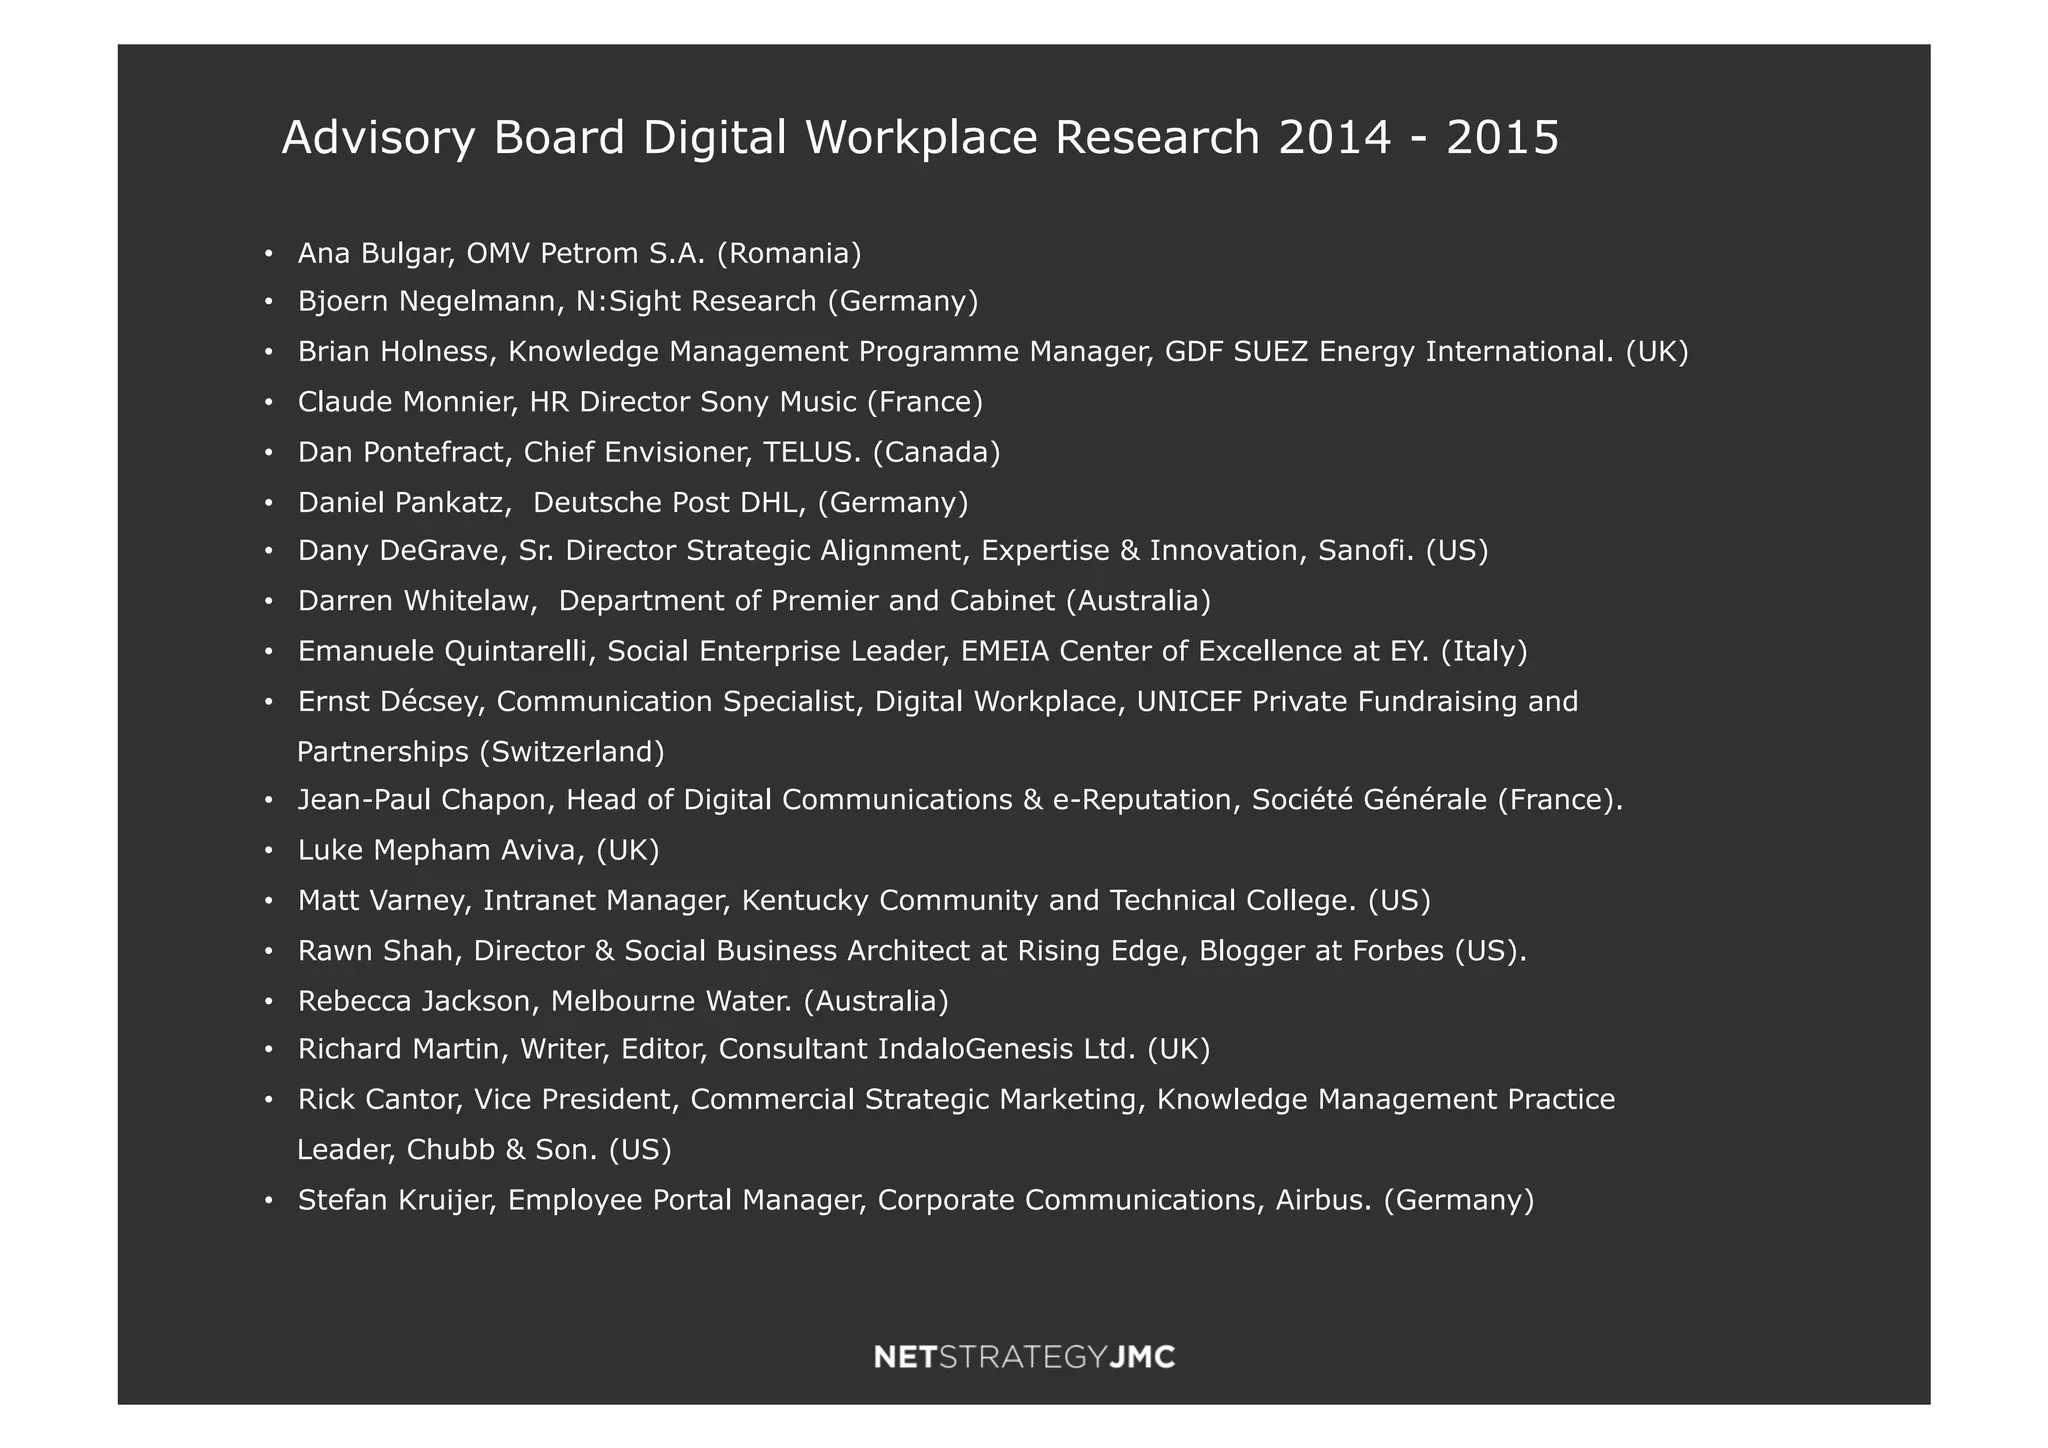The height and width of the screenshot is (1448, 2048).
Task: Click Matt Varney, Intranet Manager line
Action: [864, 901]
